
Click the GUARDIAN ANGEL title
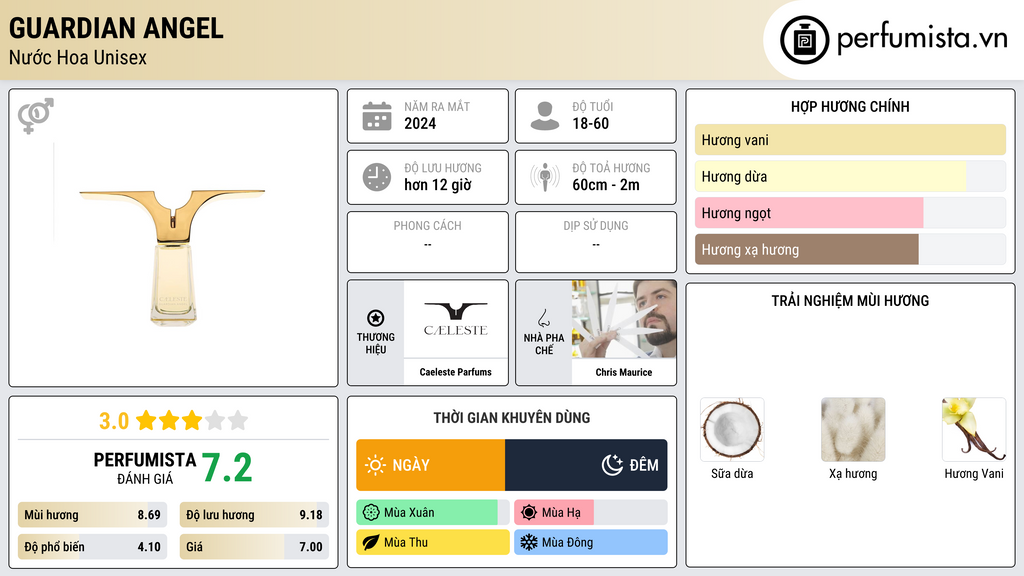pos(116,28)
